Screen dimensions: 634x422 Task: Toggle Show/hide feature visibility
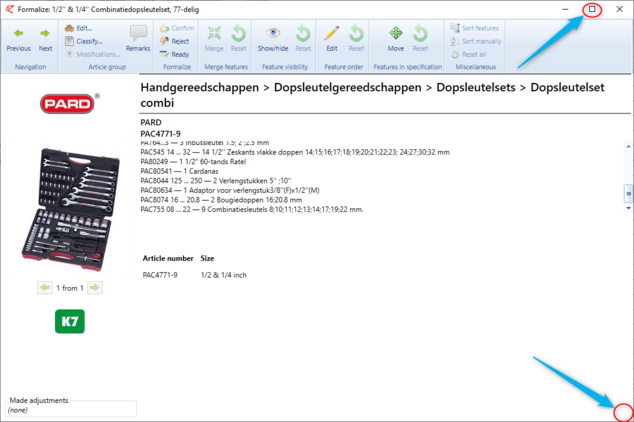click(x=273, y=39)
